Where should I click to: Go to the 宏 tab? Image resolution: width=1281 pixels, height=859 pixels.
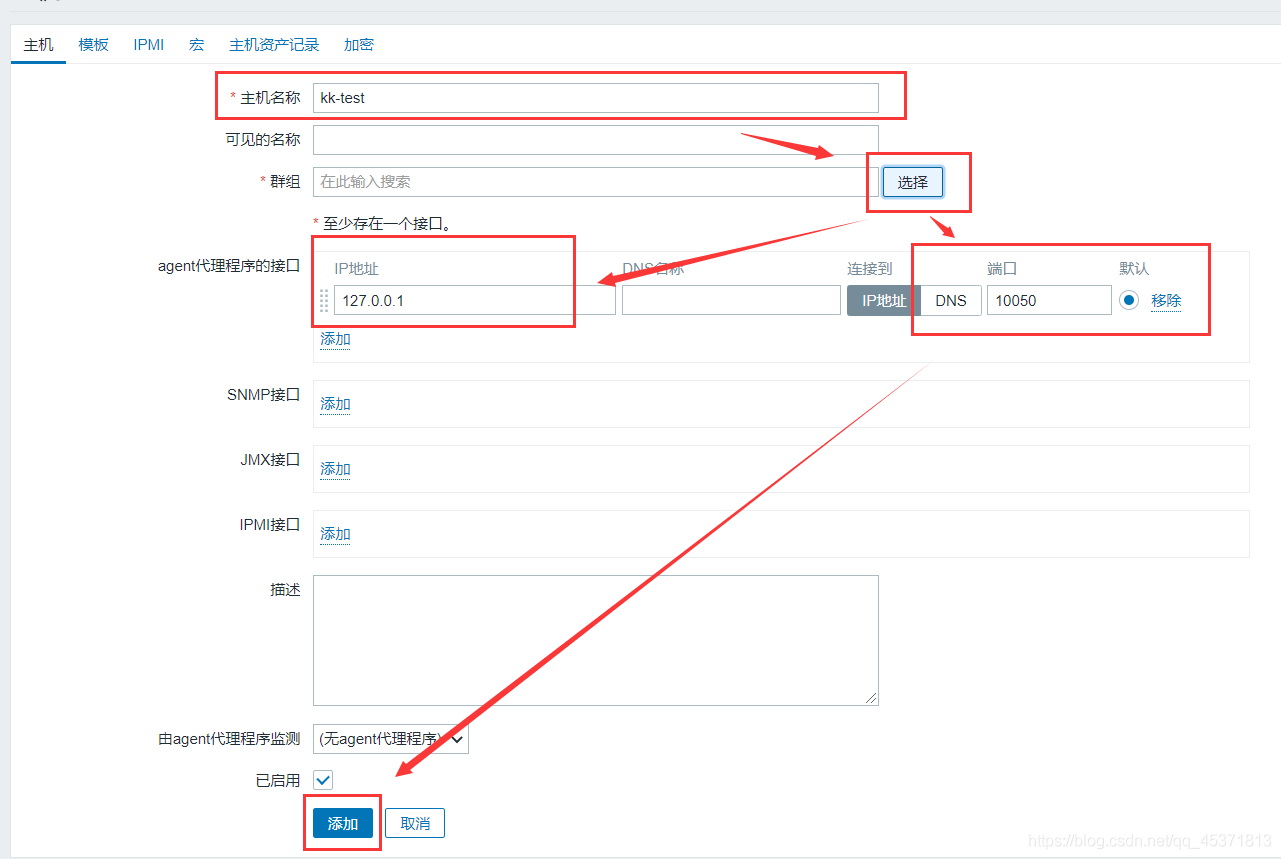(x=197, y=45)
